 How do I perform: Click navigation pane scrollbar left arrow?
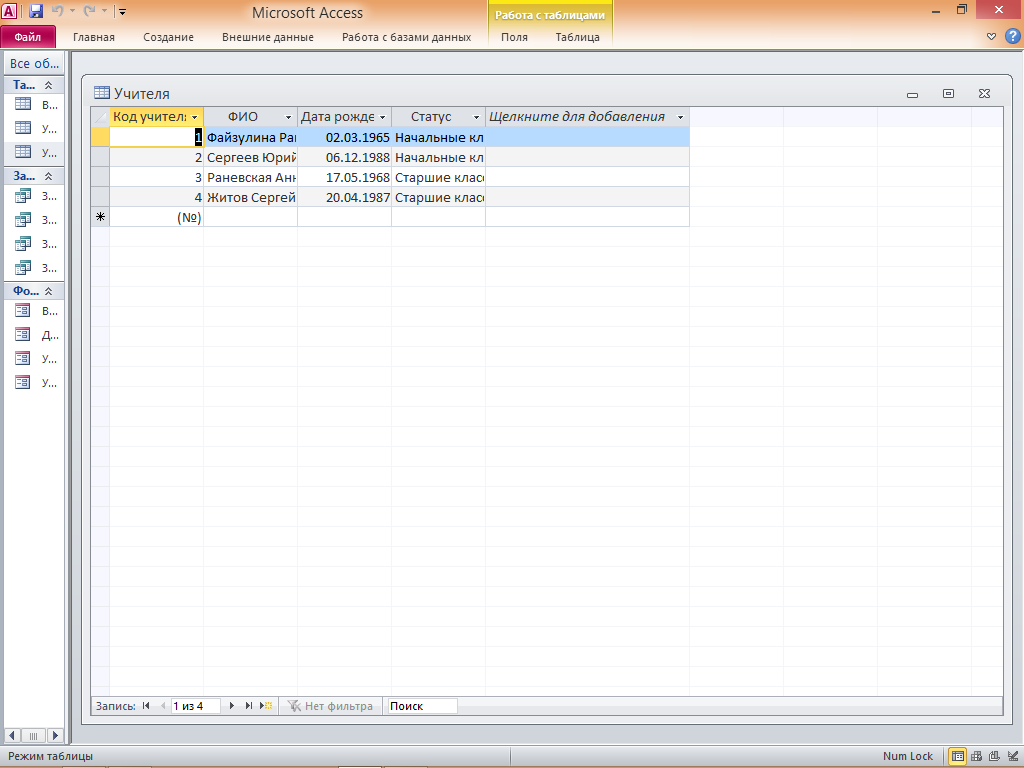click(x=11, y=735)
